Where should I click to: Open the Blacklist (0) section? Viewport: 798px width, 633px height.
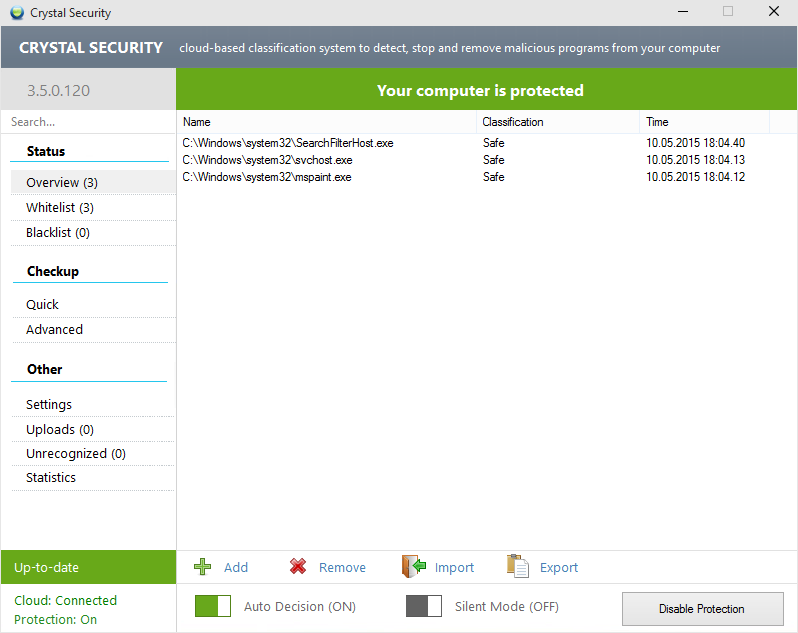(58, 233)
